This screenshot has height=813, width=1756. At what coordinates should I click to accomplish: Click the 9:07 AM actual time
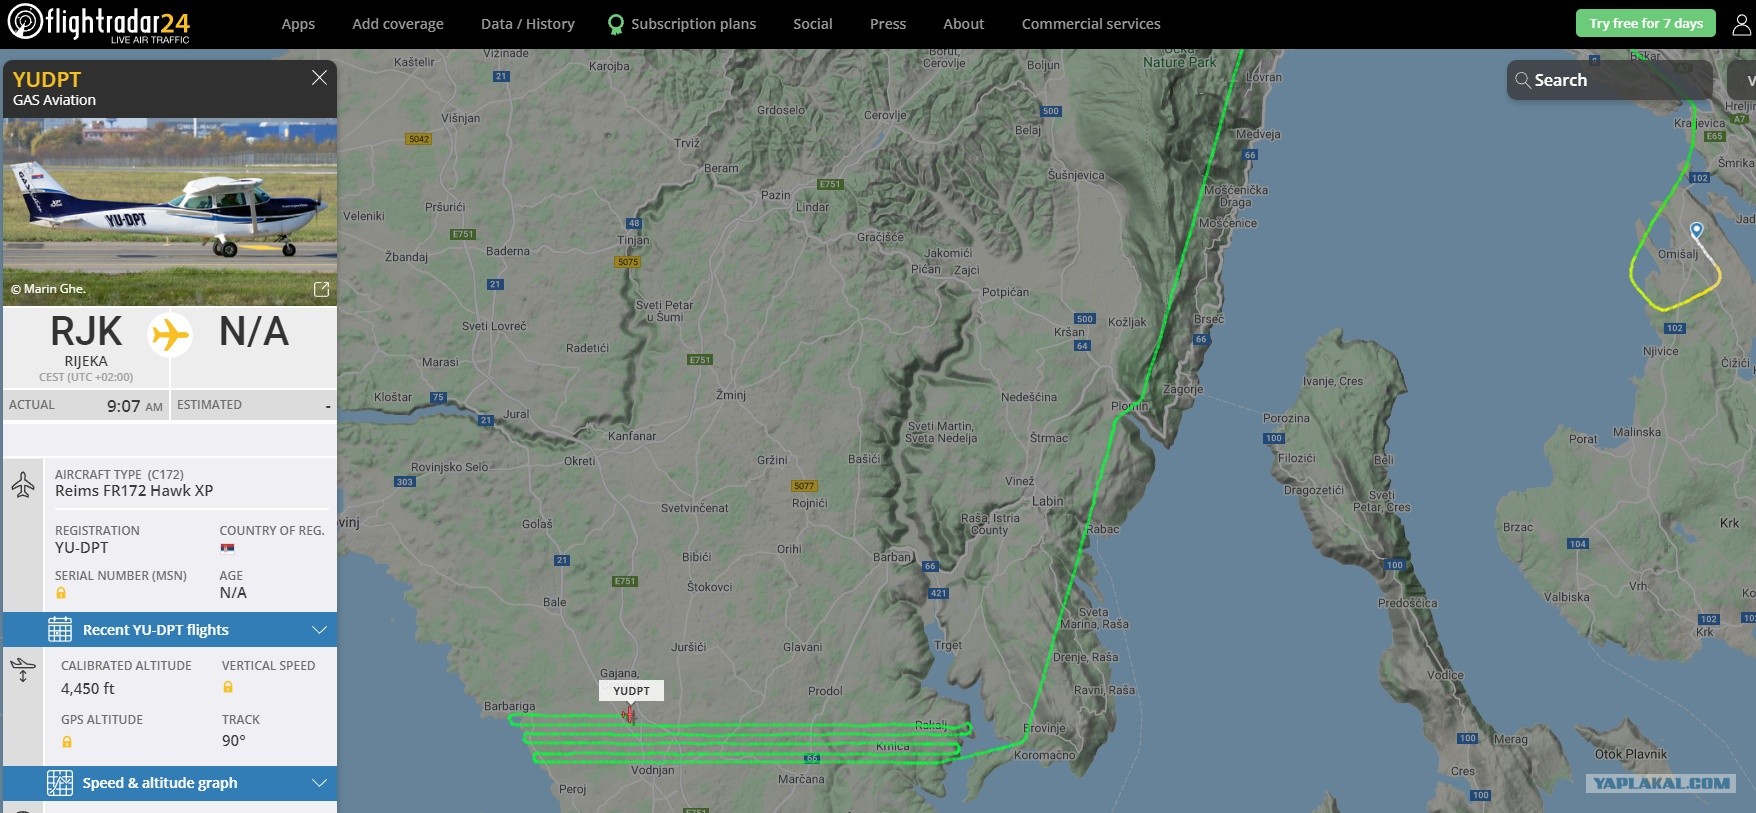[135, 406]
